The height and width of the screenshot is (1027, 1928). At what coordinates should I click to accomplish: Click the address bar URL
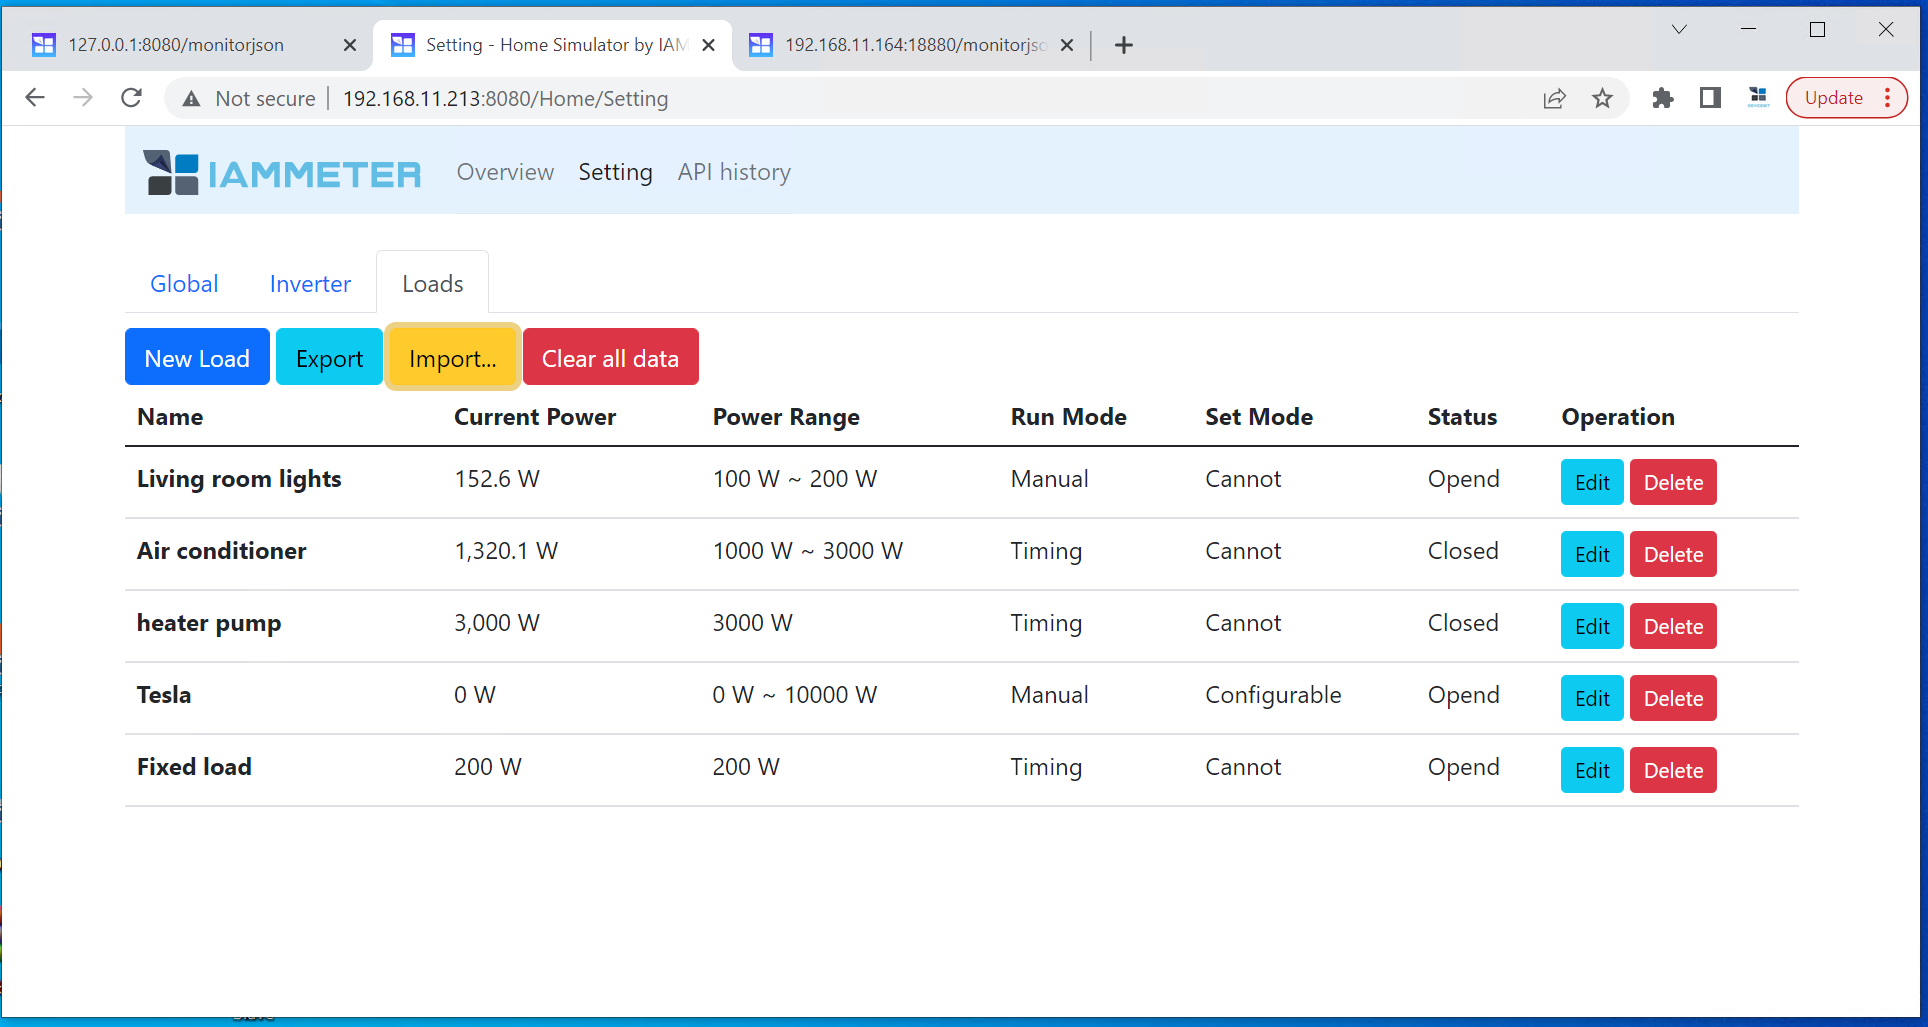pos(505,98)
